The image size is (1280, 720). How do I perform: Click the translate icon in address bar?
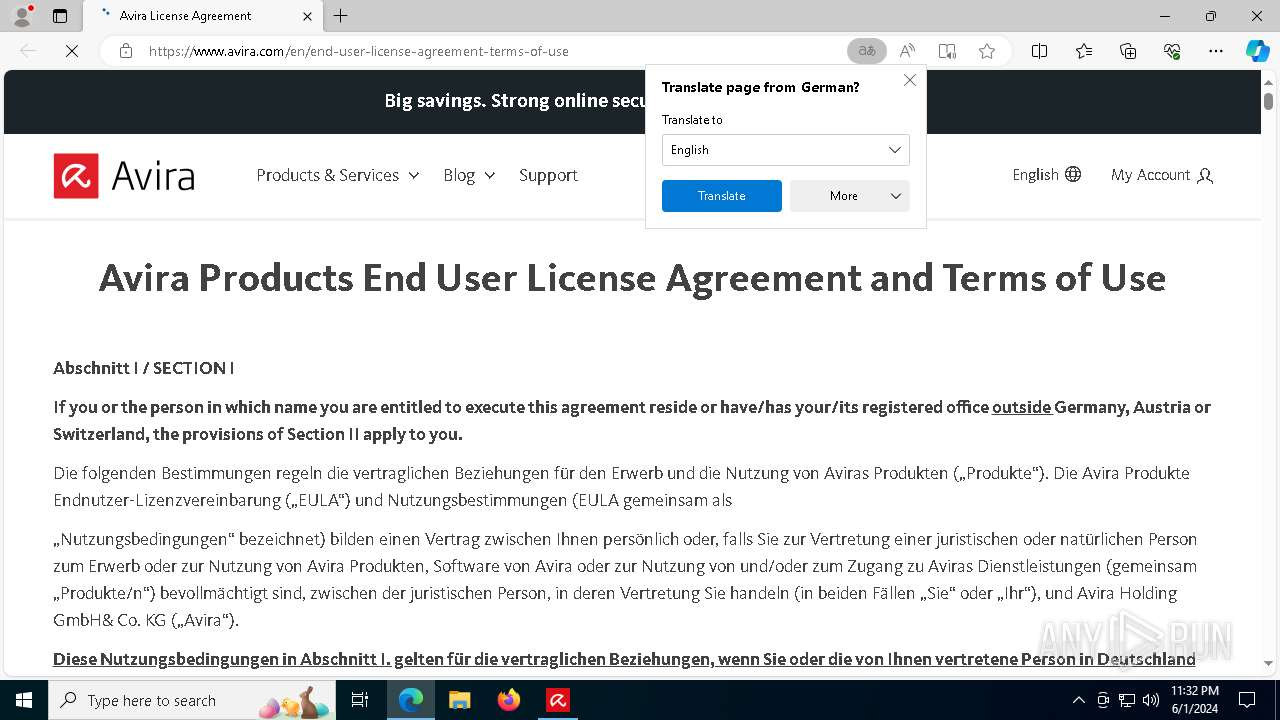tap(867, 51)
